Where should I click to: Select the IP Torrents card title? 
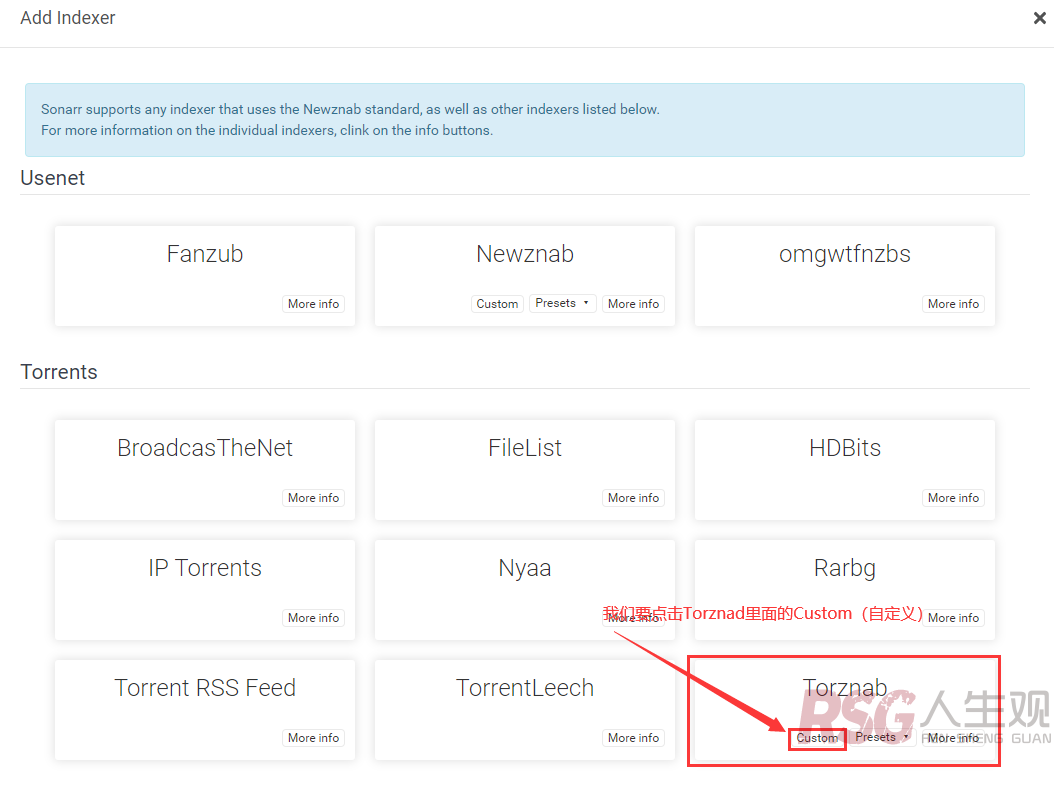click(x=205, y=568)
